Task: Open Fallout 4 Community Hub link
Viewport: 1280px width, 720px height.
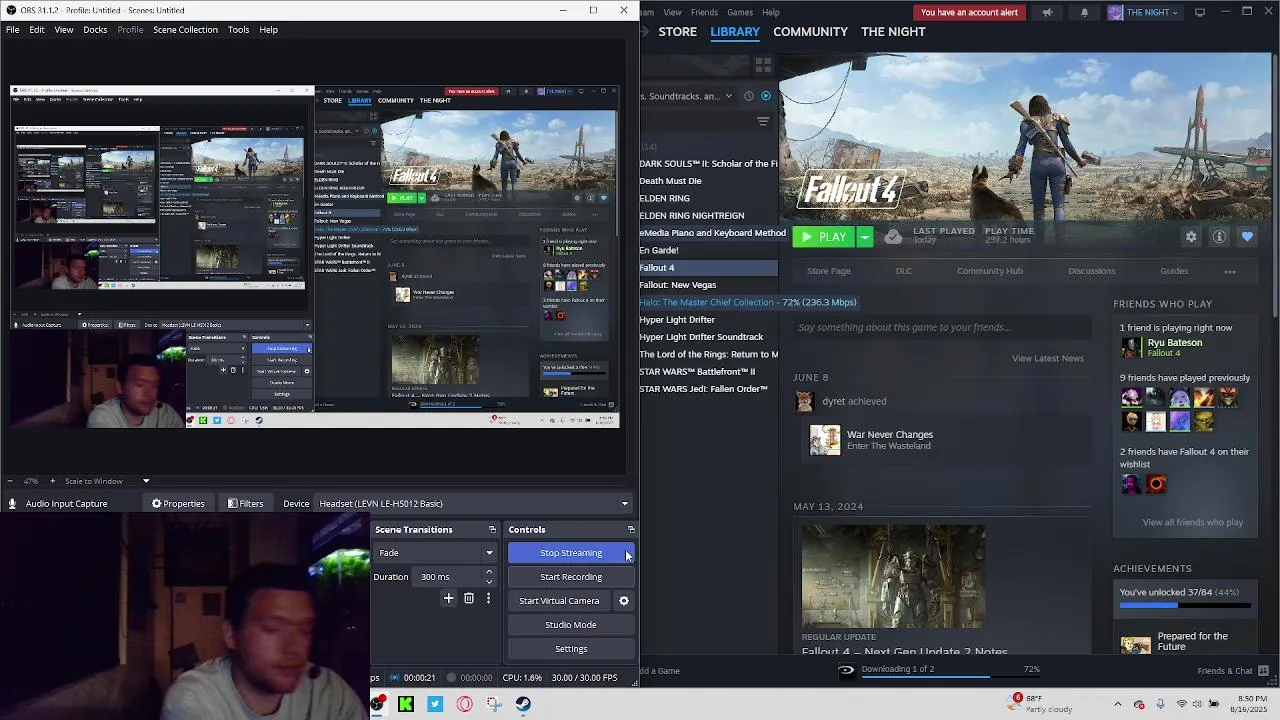Action: [x=989, y=271]
